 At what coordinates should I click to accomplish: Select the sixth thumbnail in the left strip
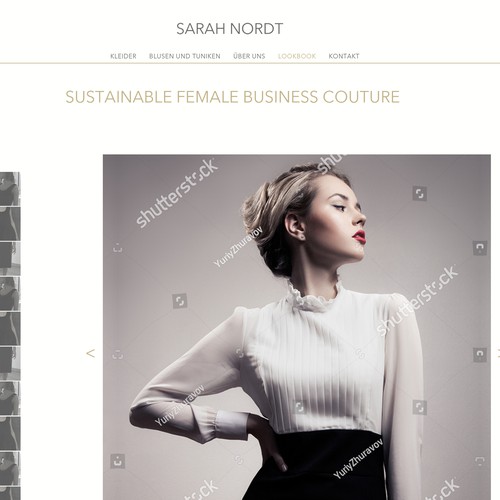coord(10,364)
